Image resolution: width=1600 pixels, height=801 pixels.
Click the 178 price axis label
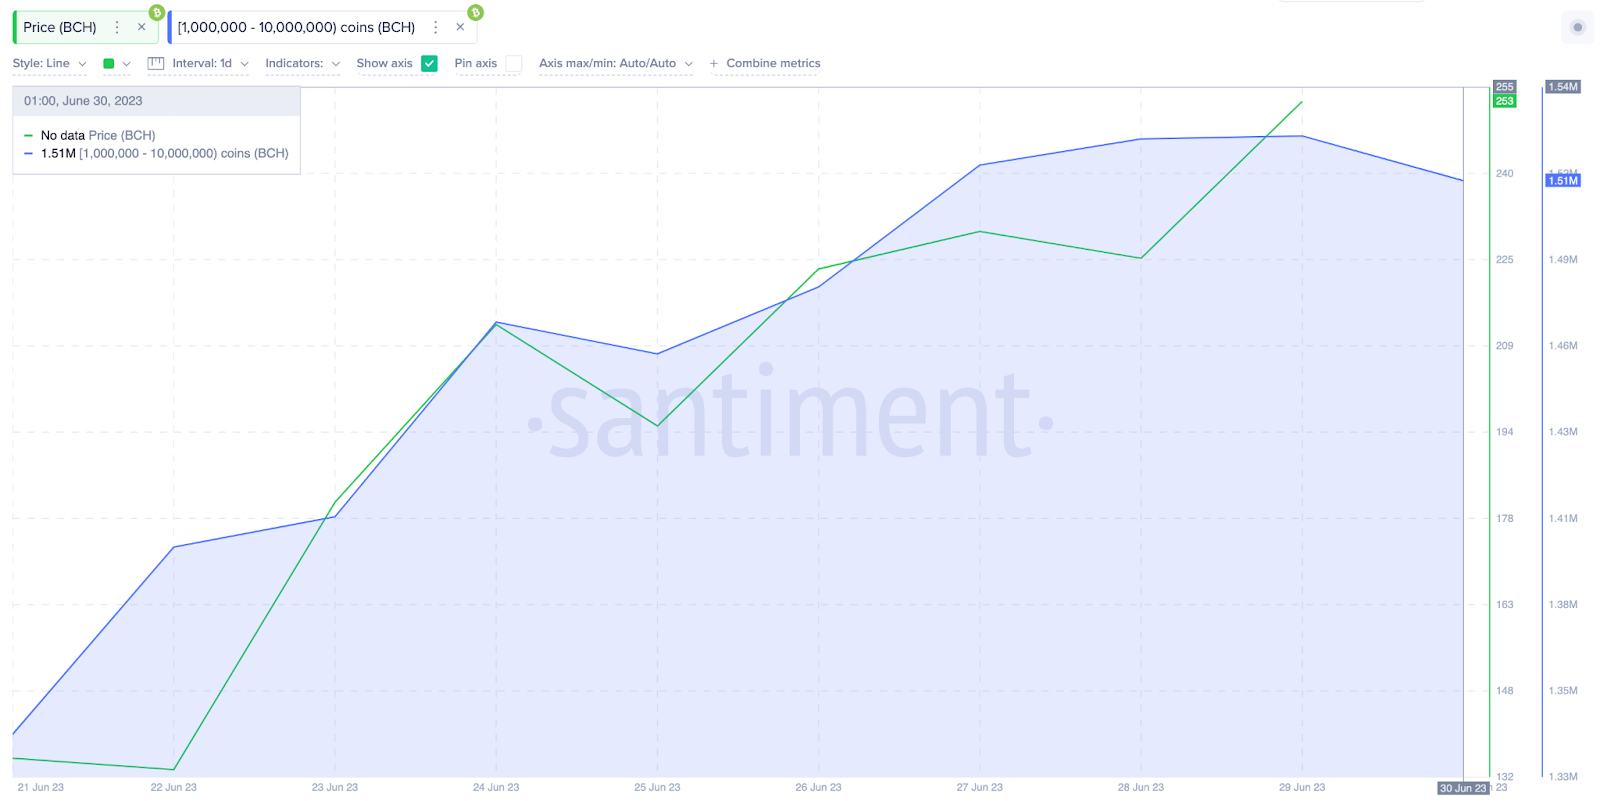pyautogui.click(x=1505, y=518)
